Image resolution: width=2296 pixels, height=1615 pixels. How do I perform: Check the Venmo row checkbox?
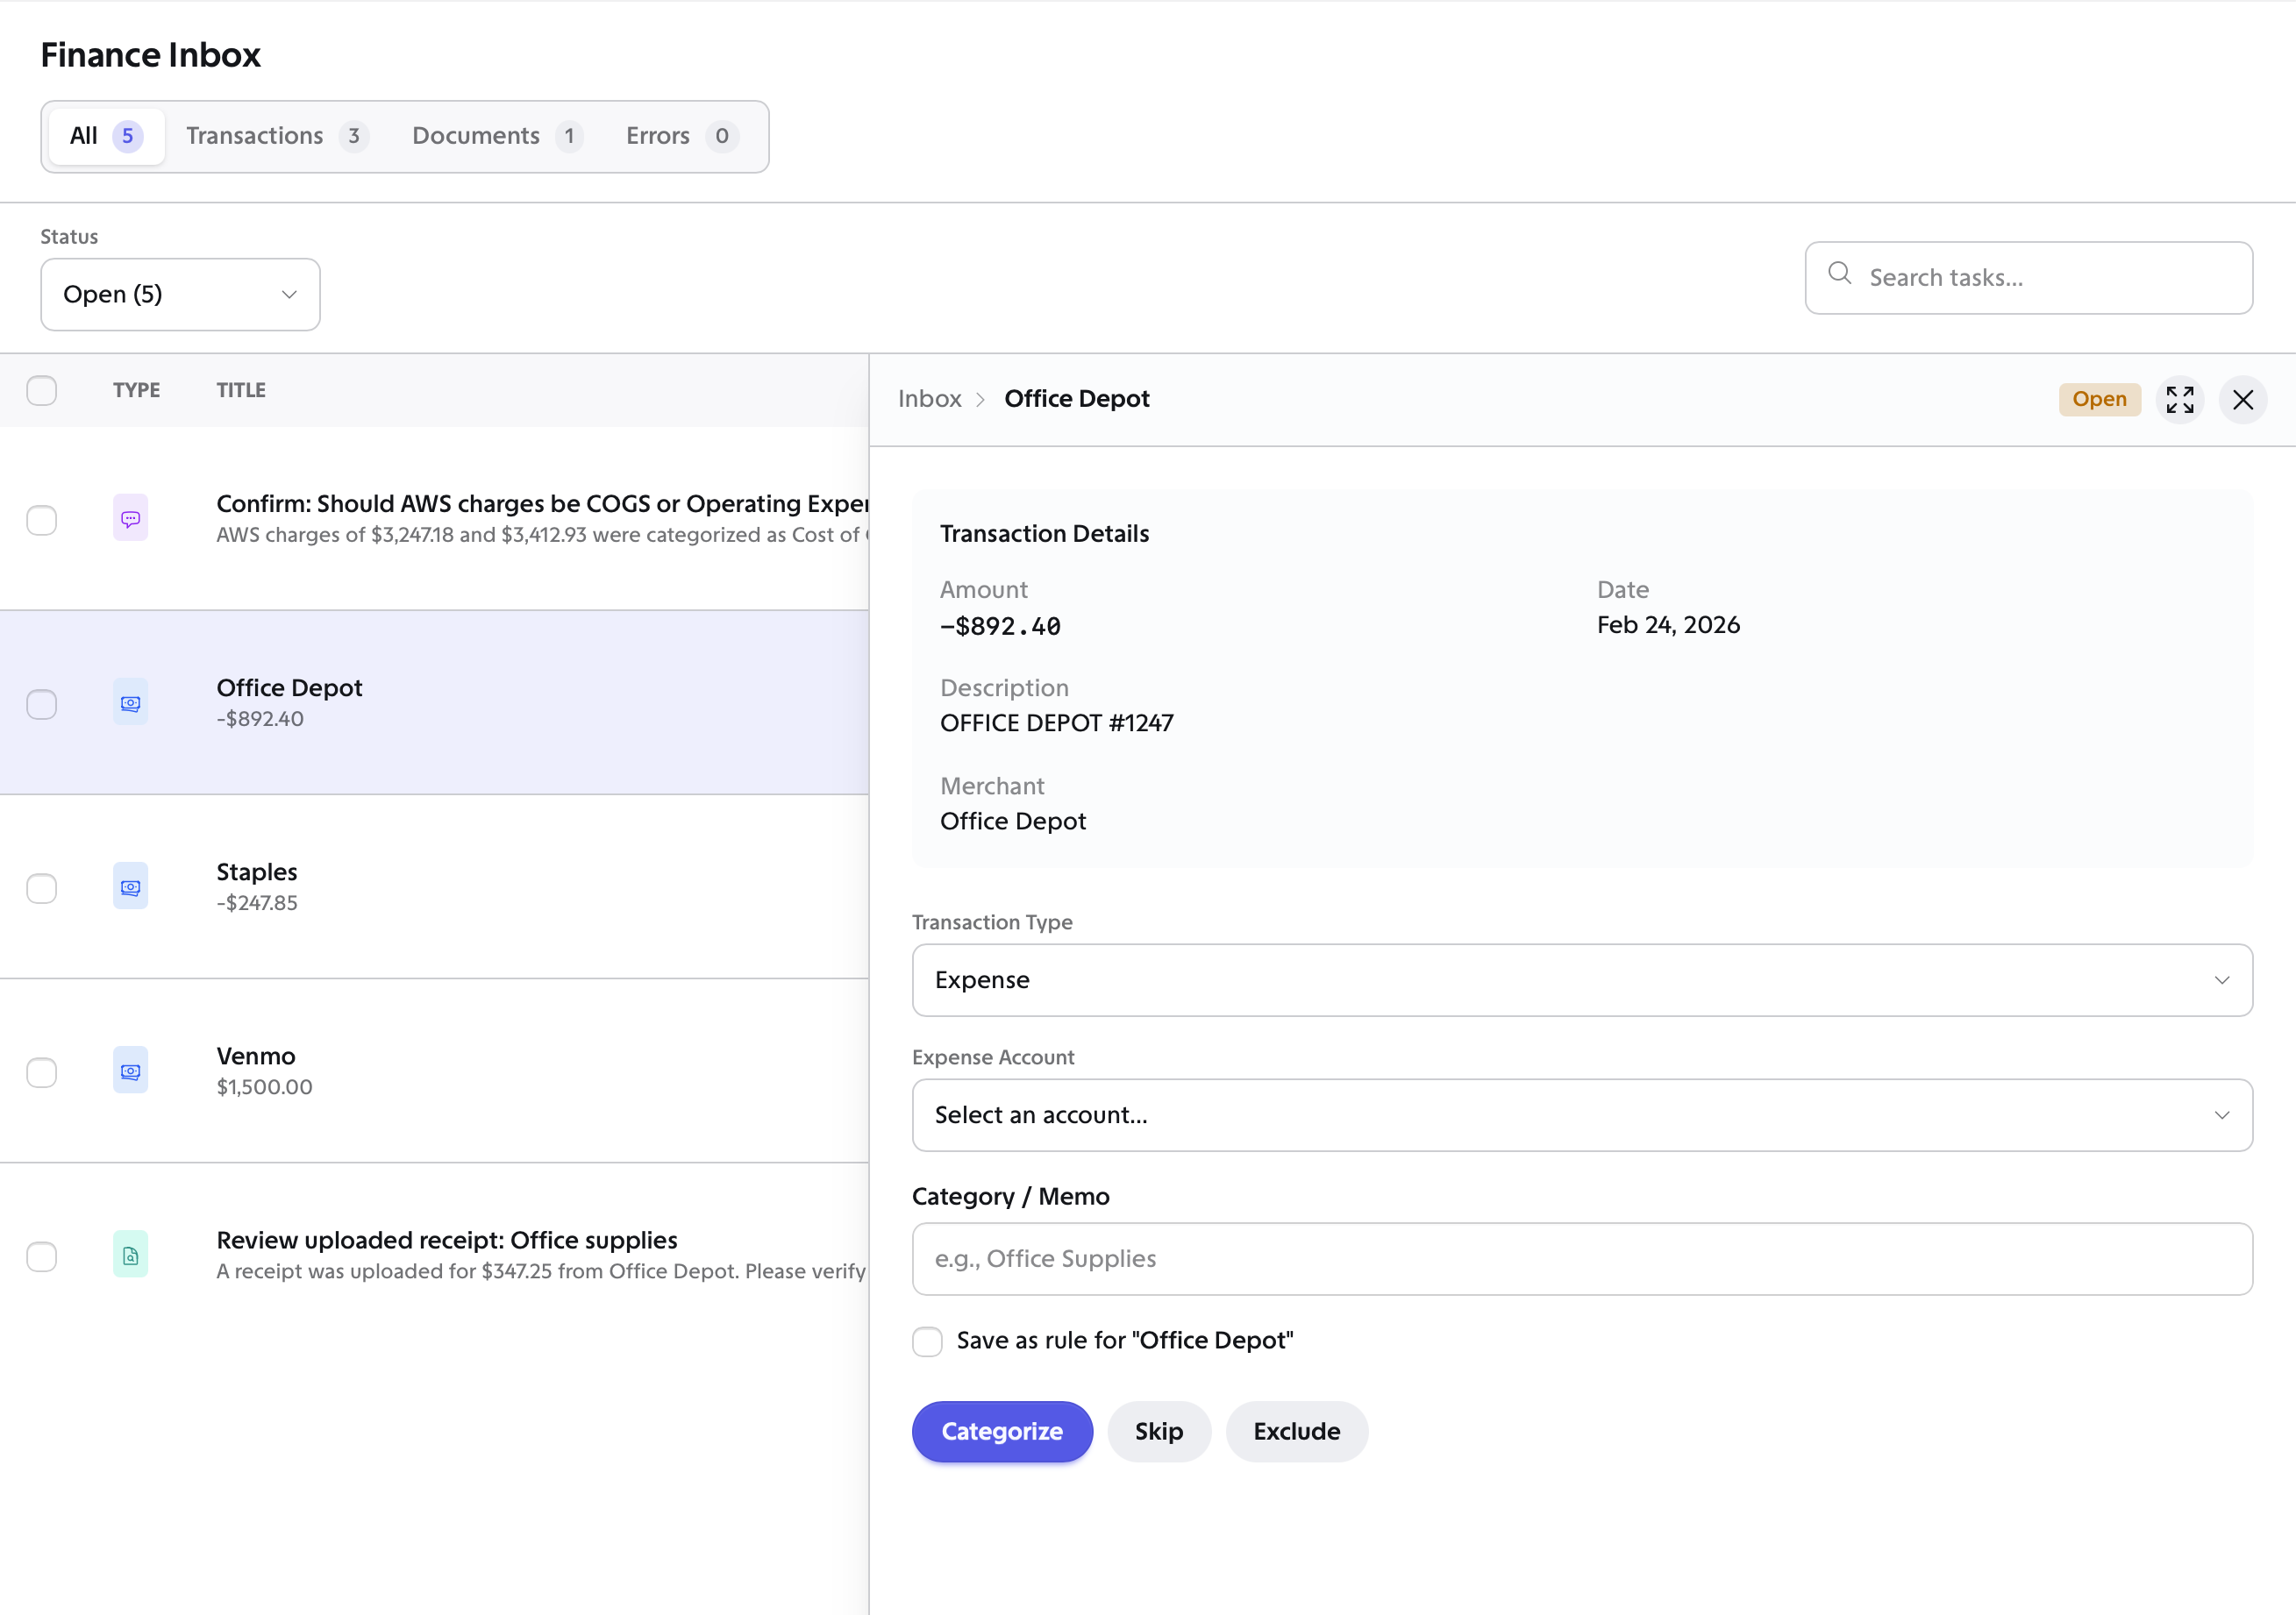42,1072
